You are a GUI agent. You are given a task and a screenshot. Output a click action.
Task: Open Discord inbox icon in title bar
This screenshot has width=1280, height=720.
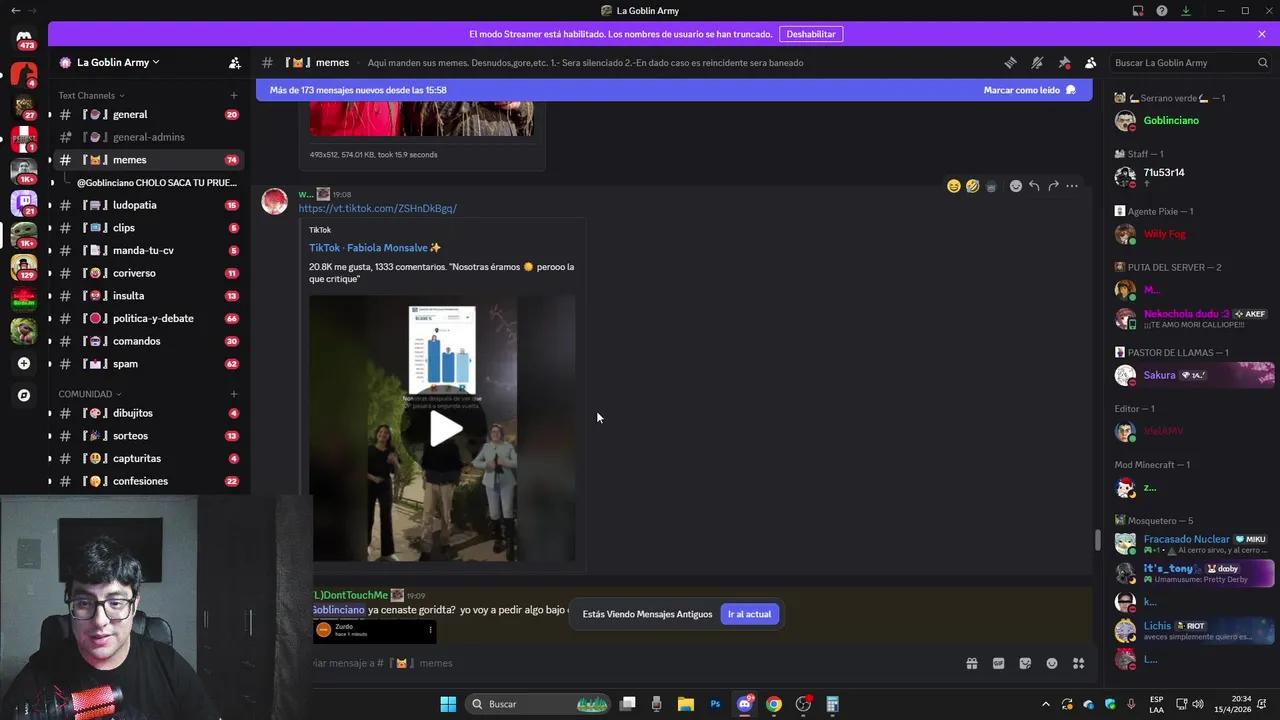tap(1138, 11)
